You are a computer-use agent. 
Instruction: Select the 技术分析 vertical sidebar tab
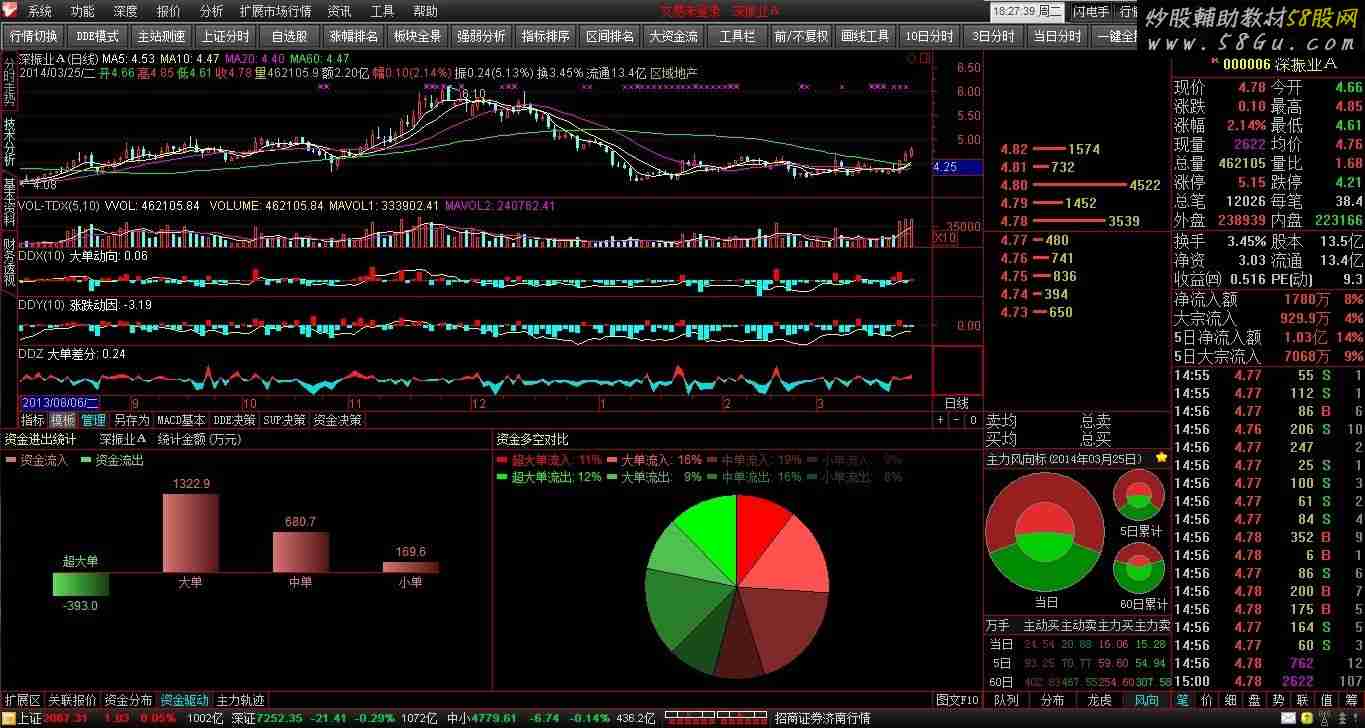9,142
